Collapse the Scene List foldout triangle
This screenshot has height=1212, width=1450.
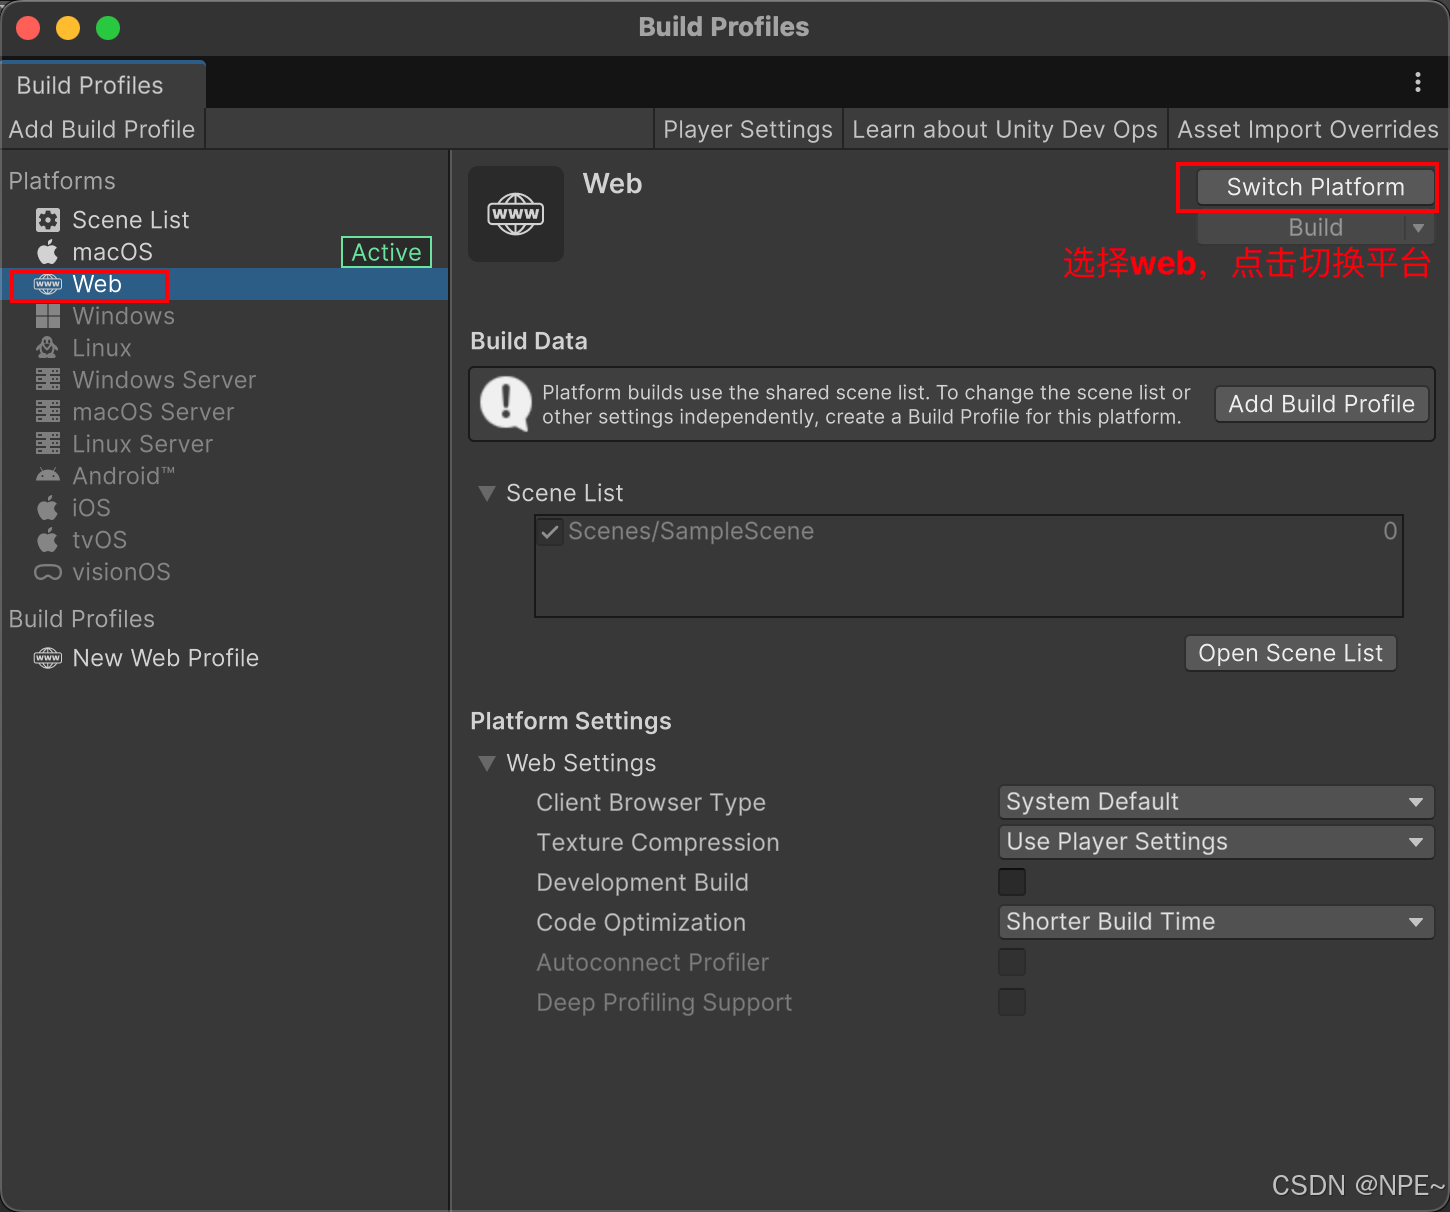(487, 493)
